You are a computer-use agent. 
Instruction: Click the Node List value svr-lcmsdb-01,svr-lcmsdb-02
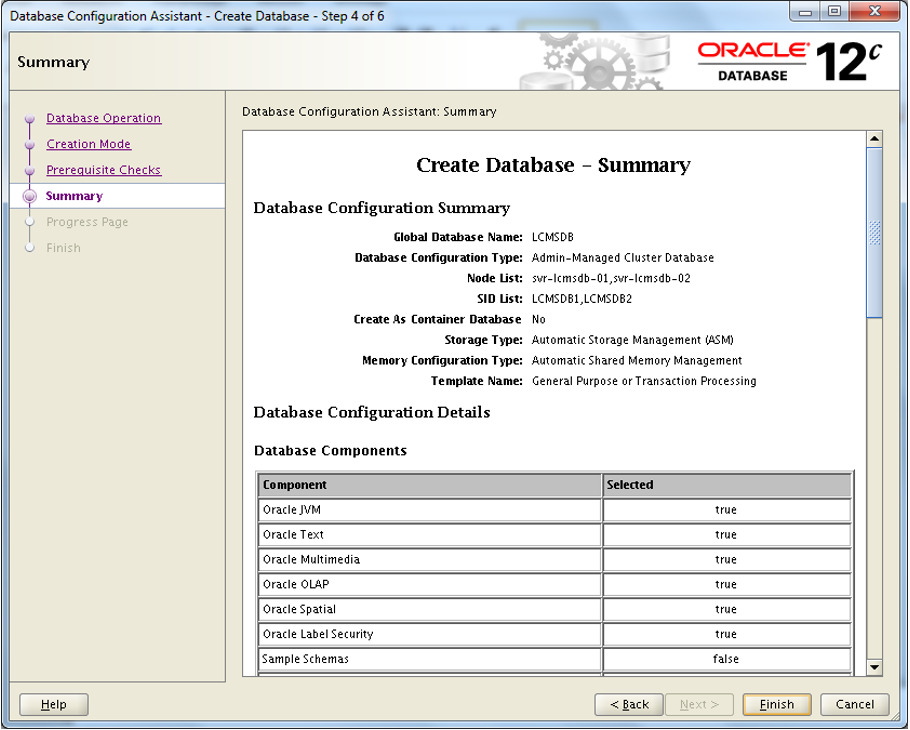tap(611, 279)
